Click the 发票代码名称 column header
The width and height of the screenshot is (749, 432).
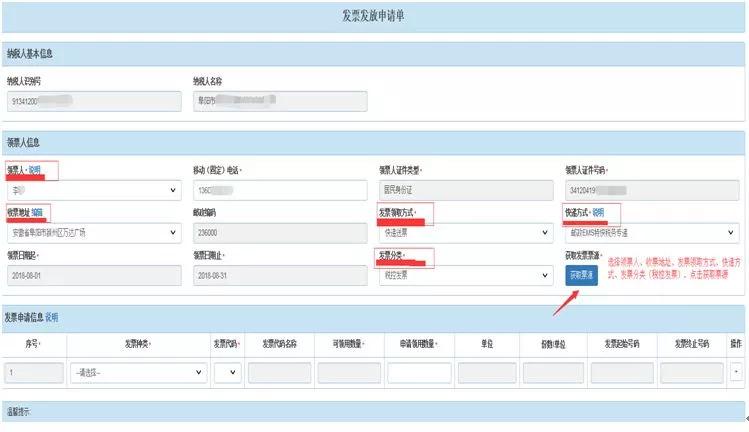click(x=279, y=344)
